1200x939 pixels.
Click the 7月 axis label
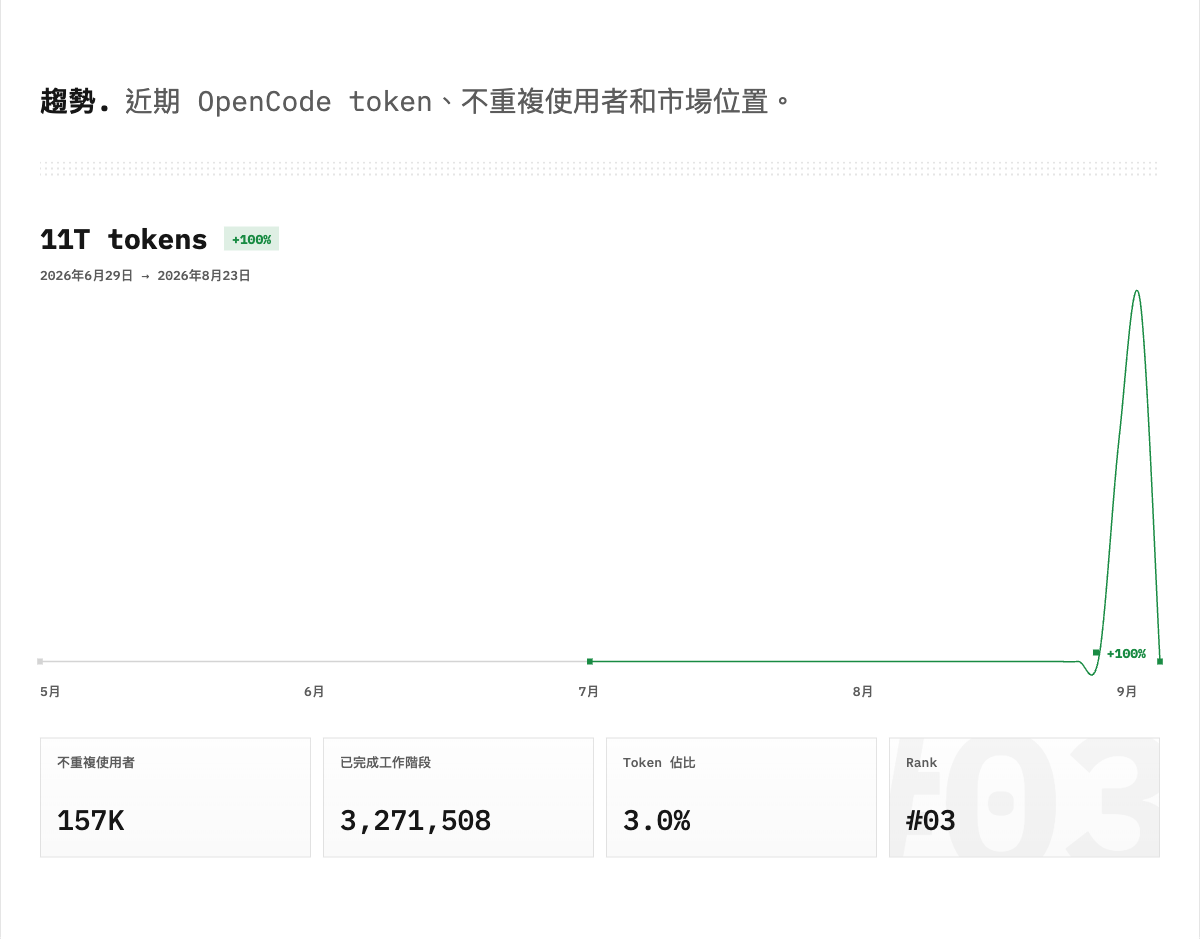coord(588,691)
